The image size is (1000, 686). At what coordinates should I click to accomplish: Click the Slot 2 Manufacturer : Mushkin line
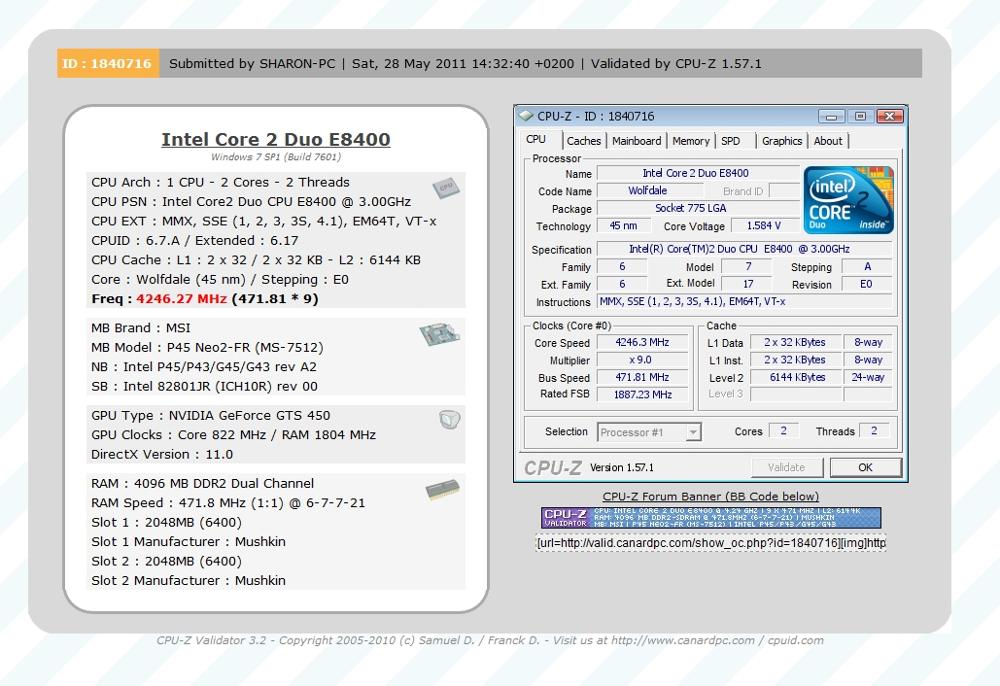coord(188,580)
